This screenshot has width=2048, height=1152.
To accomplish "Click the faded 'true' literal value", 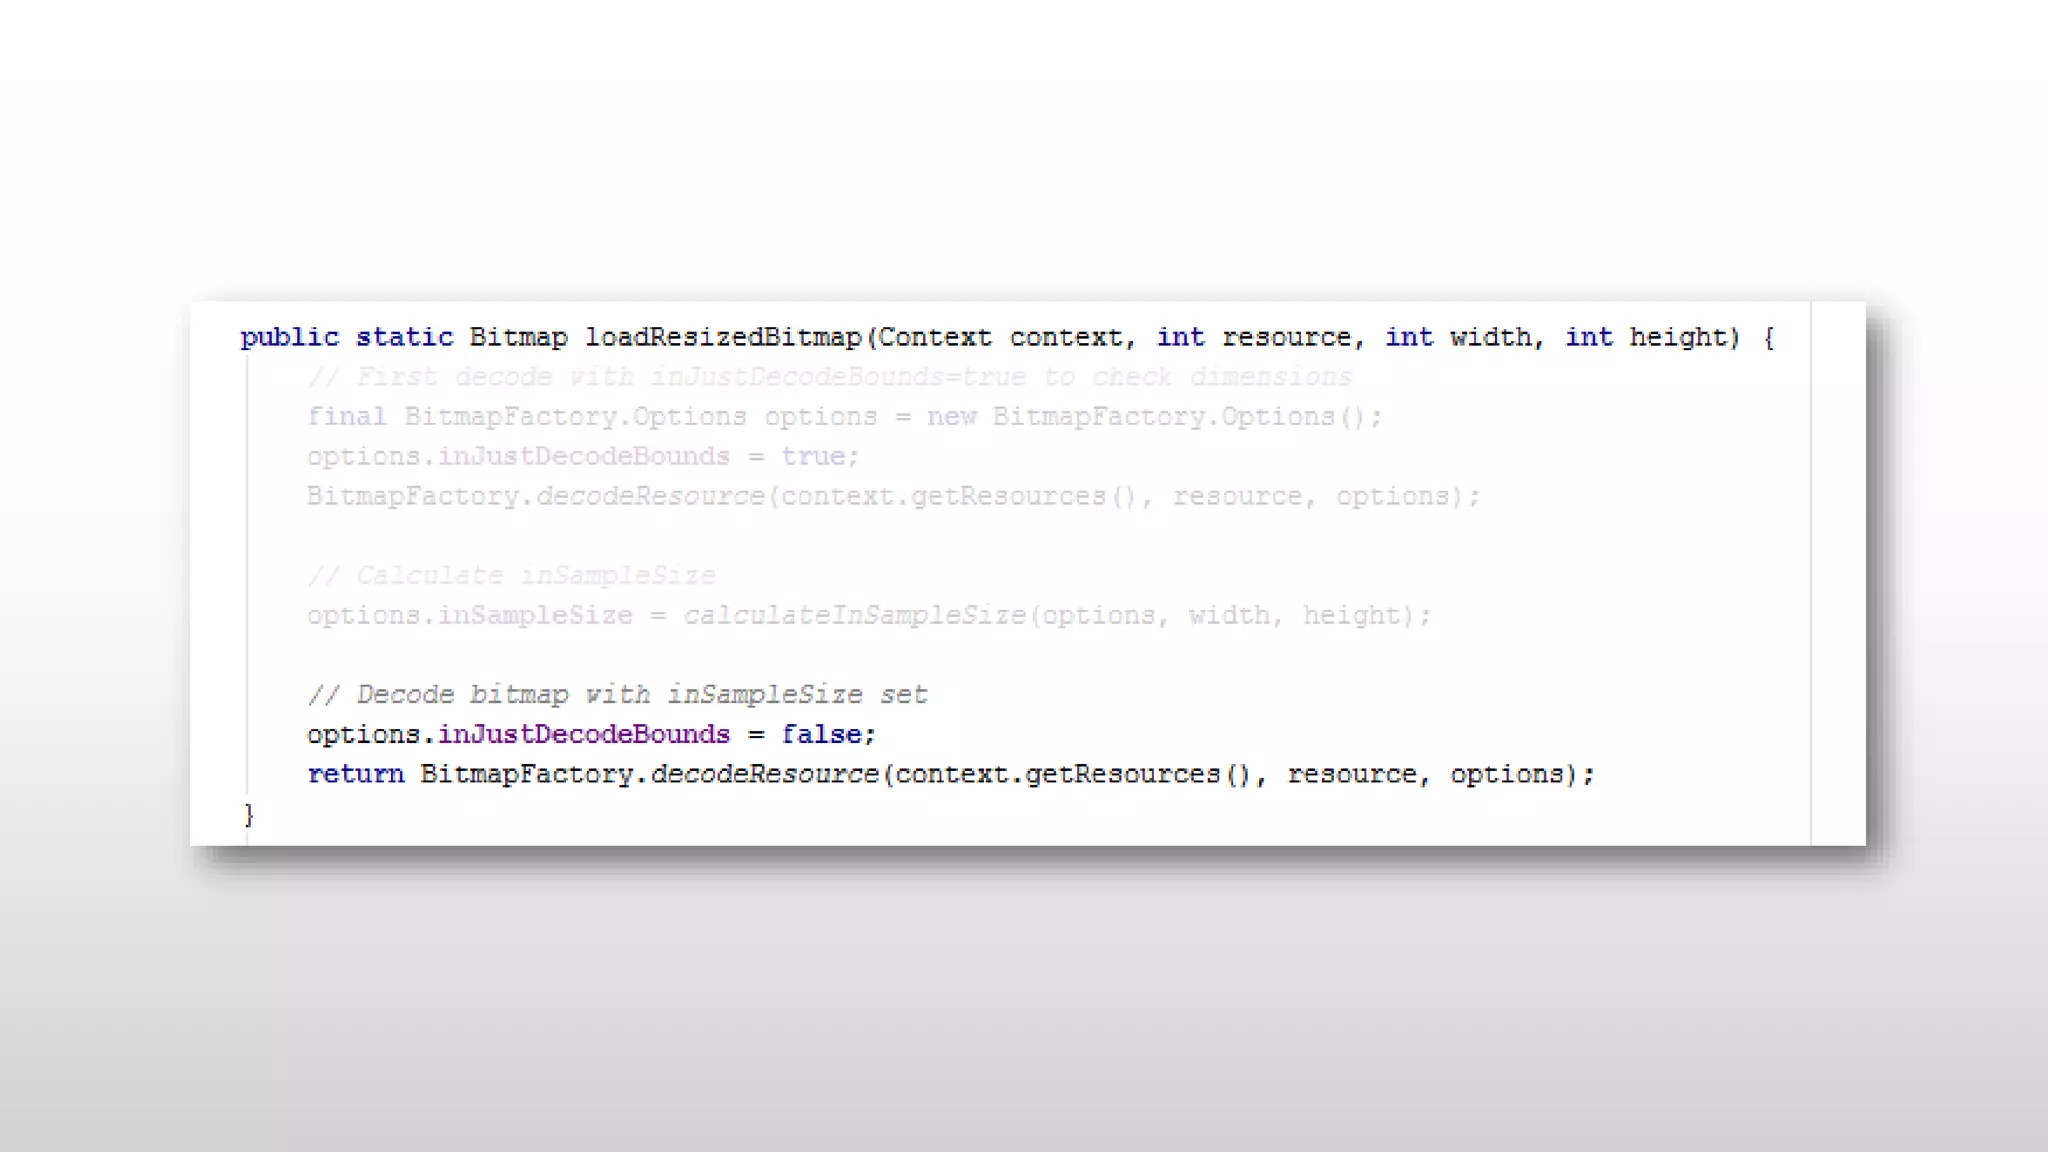I will [813, 457].
